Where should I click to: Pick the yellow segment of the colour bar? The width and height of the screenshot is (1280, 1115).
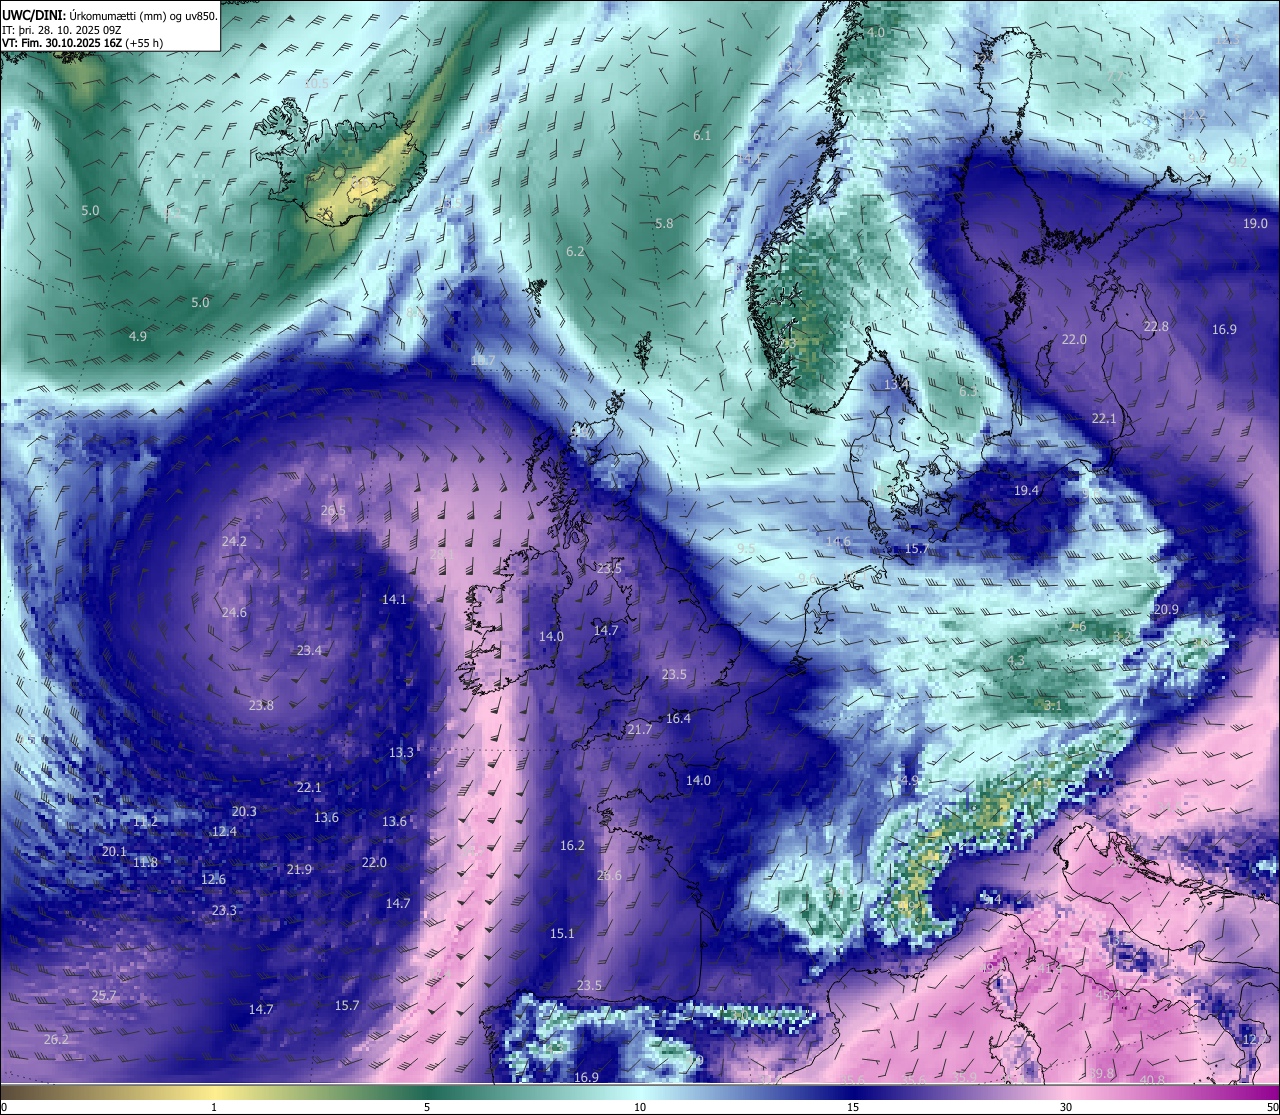pyautogui.click(x=215, y=1092)
